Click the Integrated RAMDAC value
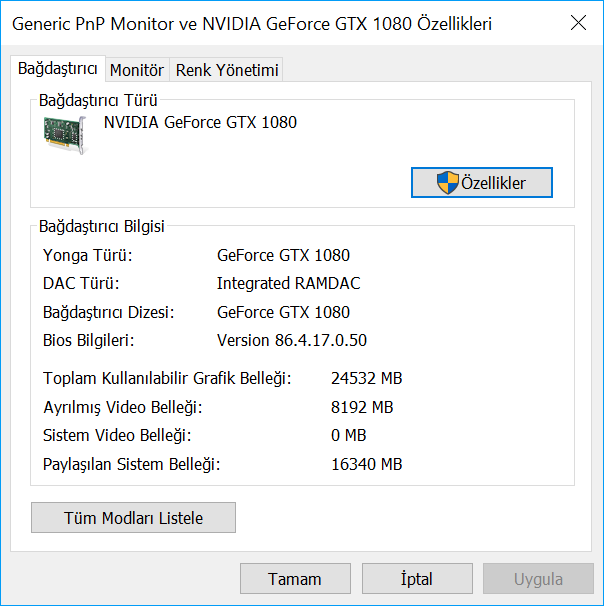 [x=288, y=283]
